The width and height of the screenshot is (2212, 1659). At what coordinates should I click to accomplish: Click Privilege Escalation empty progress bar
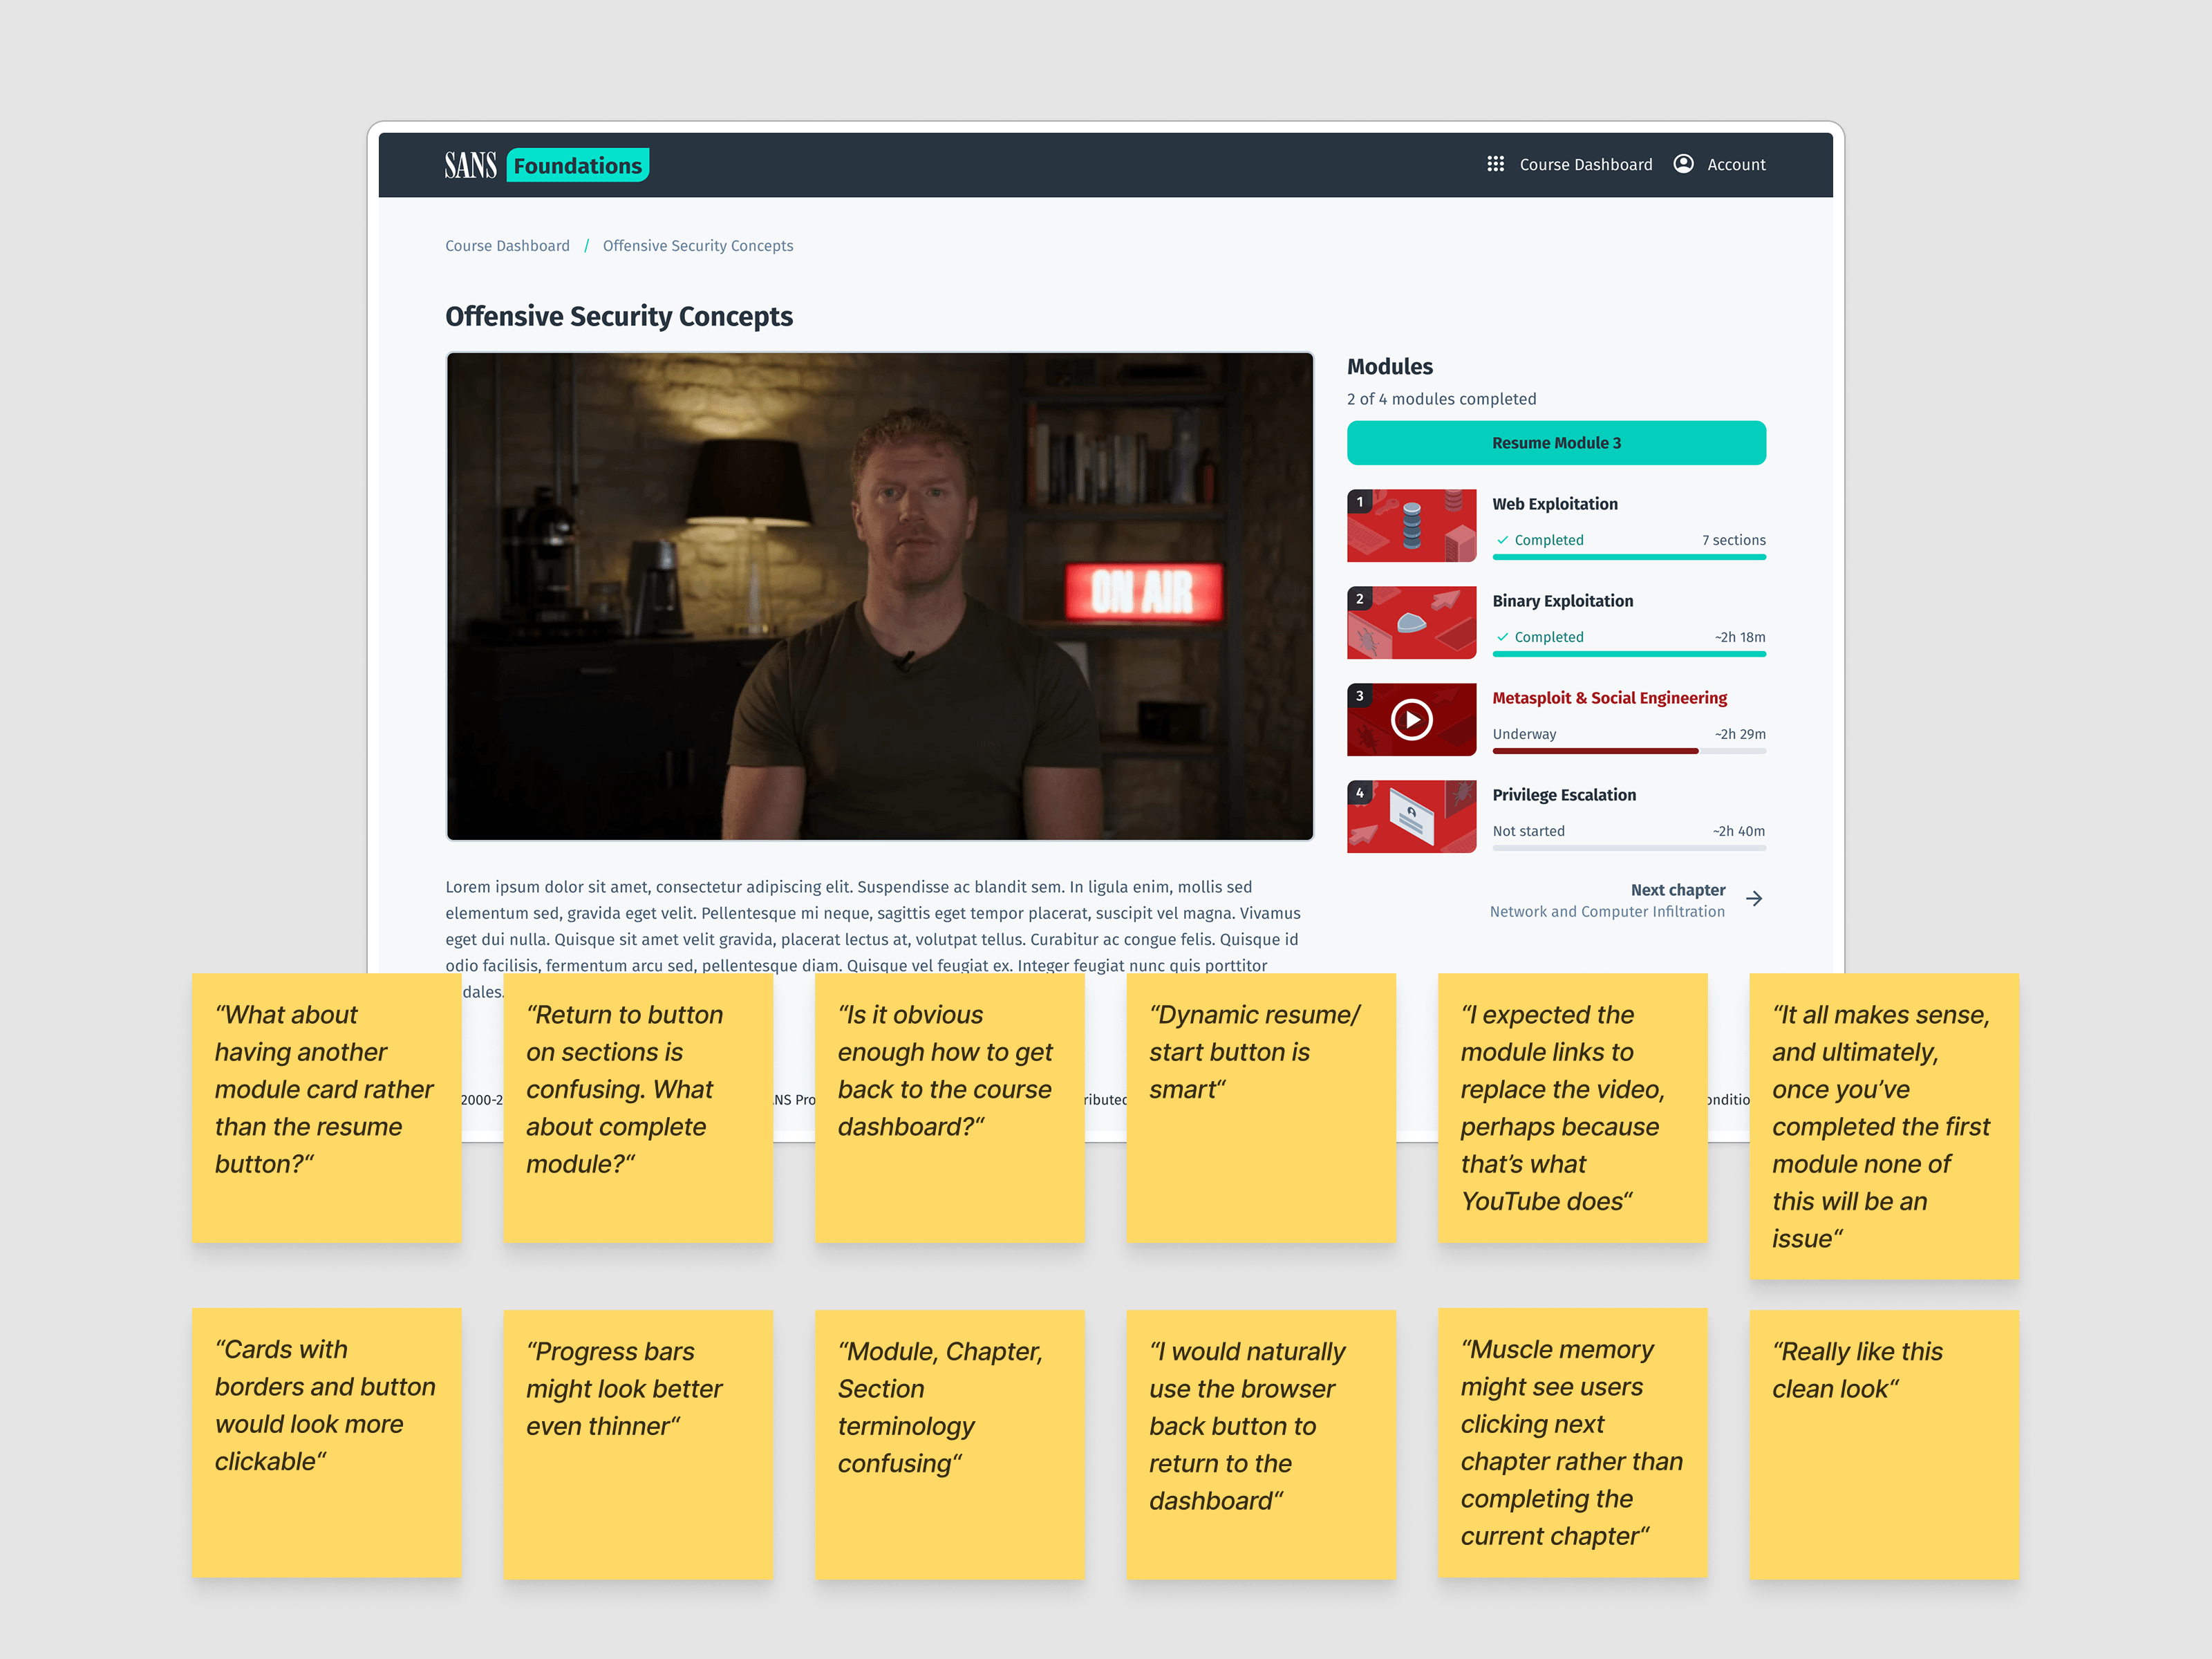click(1629, 848)
